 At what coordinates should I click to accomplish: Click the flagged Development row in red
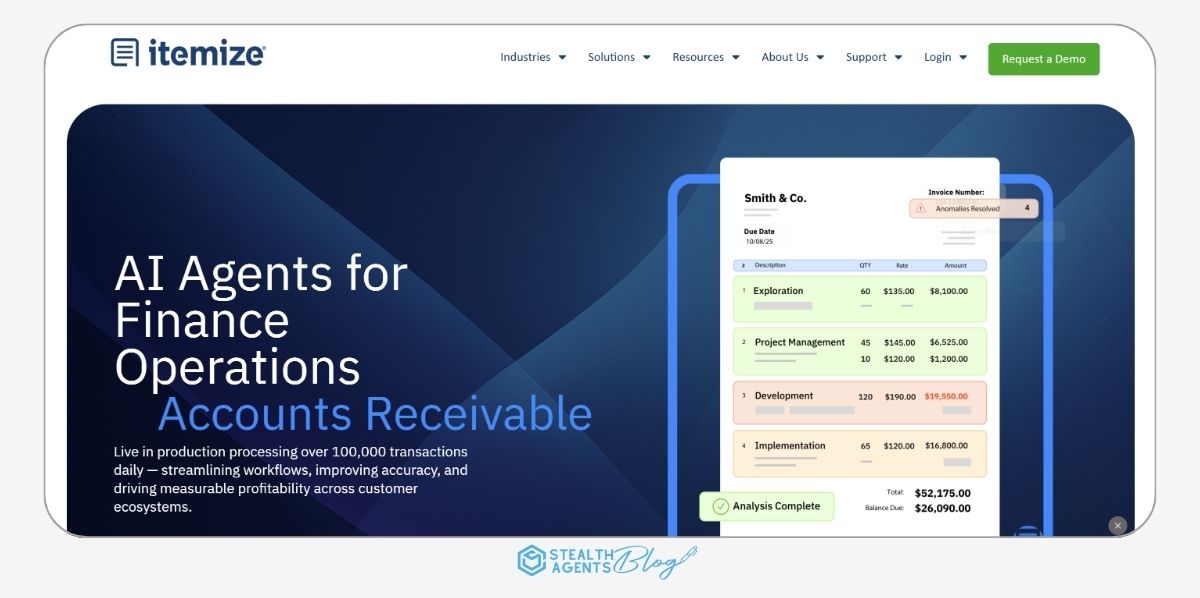tap(859, 402)
